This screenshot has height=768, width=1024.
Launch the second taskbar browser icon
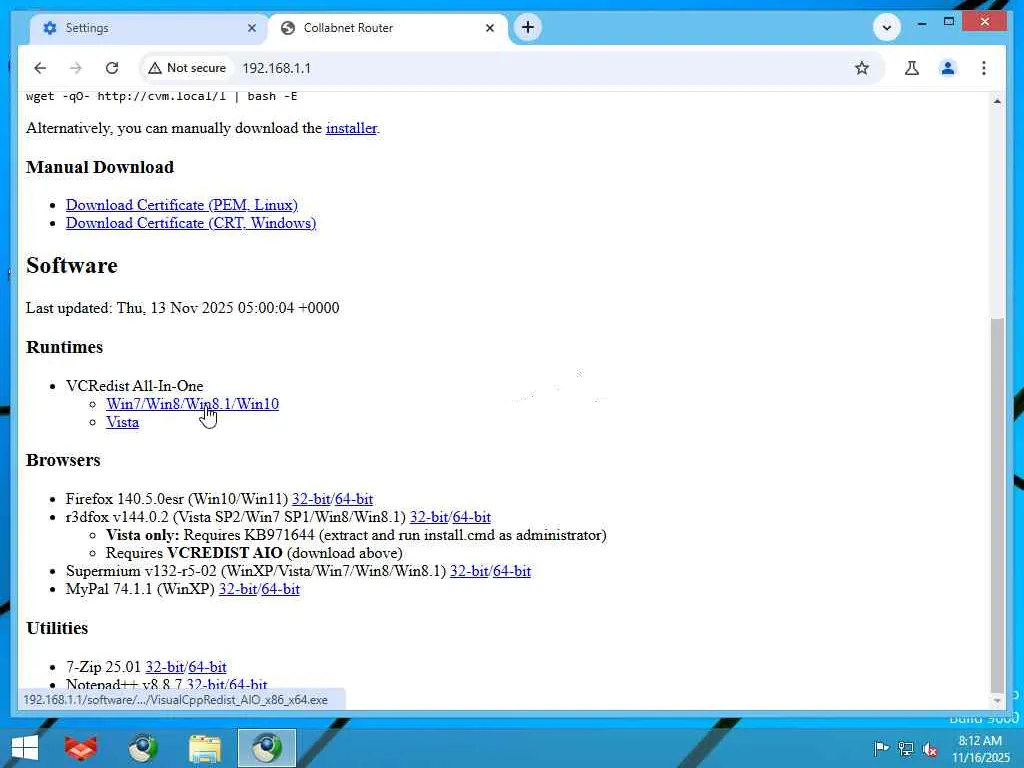[x=143, y=748]
